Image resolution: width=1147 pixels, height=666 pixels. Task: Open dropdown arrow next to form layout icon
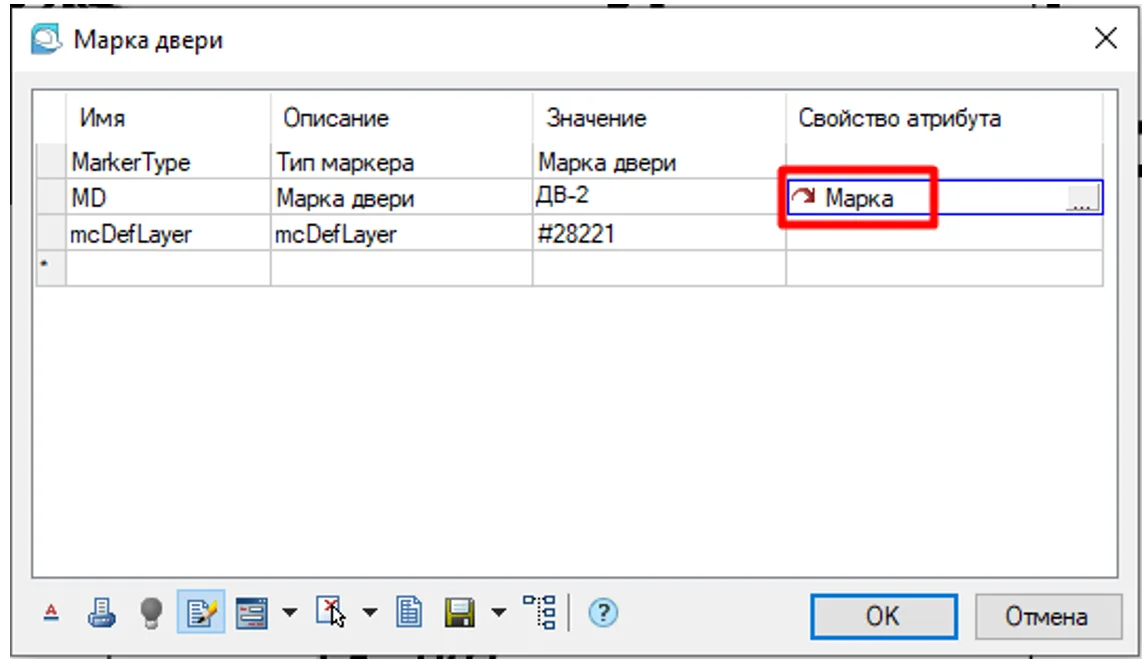pyautogui.click(x=288, y=613)
